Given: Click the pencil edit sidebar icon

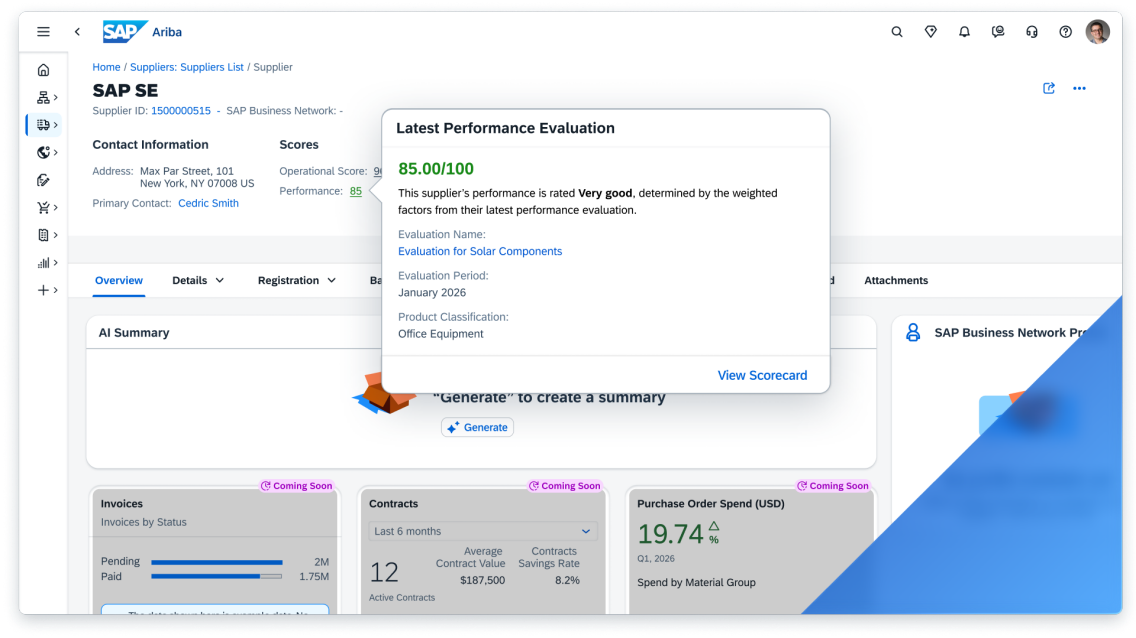Looking at the screenshot, I should [x=43, y=180].
